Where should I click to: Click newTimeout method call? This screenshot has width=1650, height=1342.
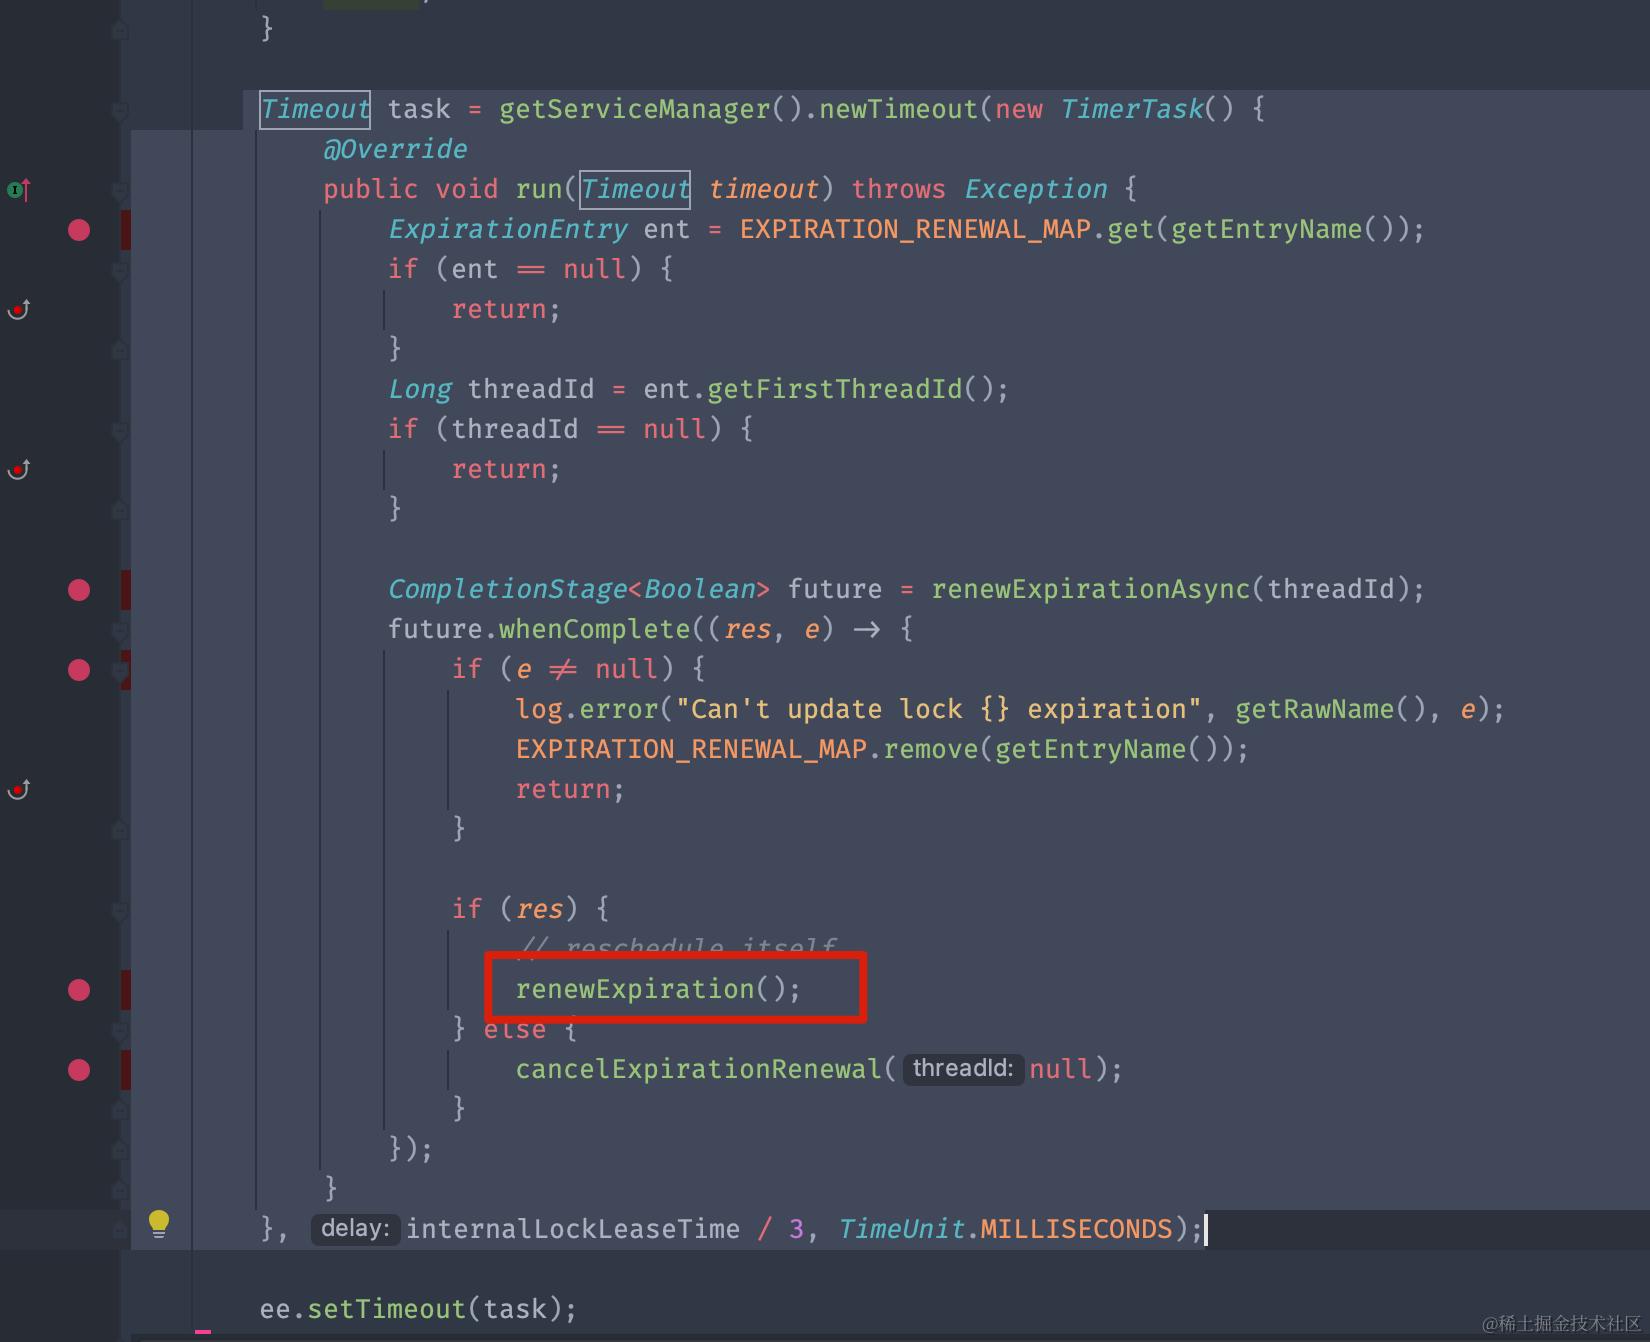click(898, 109)
